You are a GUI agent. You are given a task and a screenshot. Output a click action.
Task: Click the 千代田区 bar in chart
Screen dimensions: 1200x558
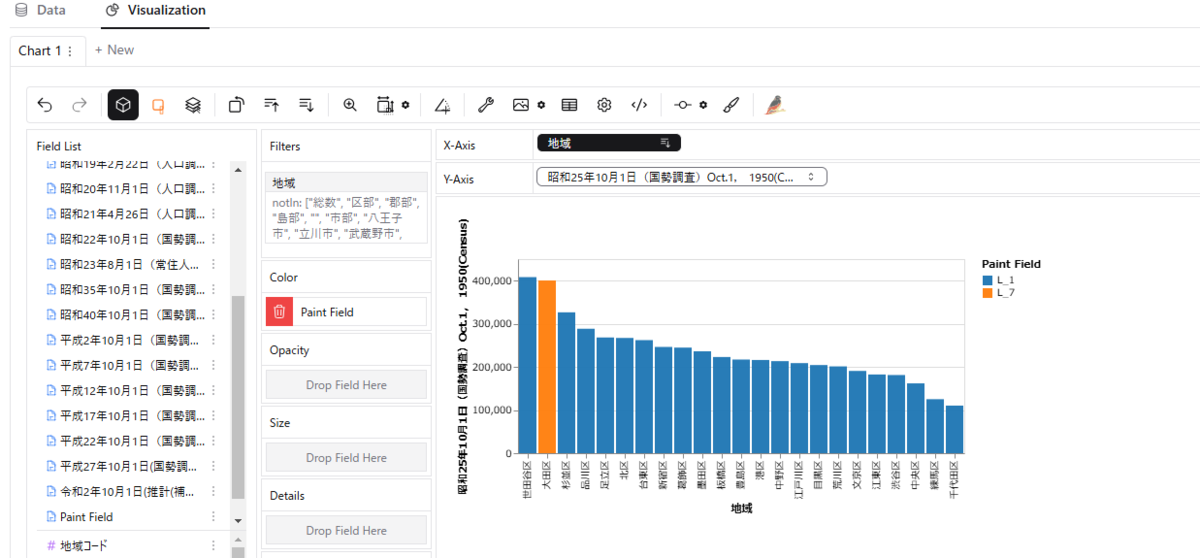[955, 429]
